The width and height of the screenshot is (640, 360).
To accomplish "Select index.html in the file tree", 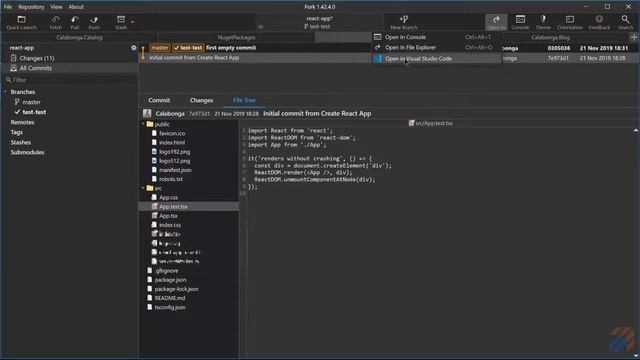I will (x=172, y=142).
